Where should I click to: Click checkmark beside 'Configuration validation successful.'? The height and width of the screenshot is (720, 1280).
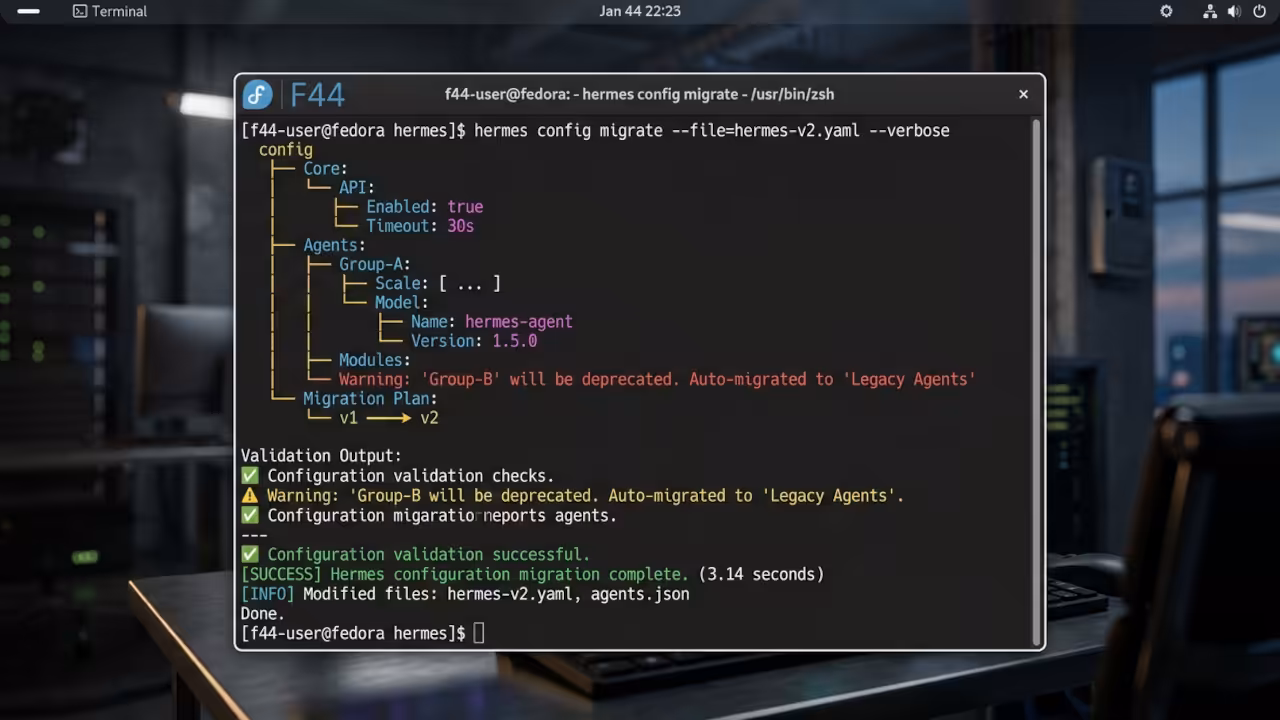pyautogui.click(x=249, y=554)
